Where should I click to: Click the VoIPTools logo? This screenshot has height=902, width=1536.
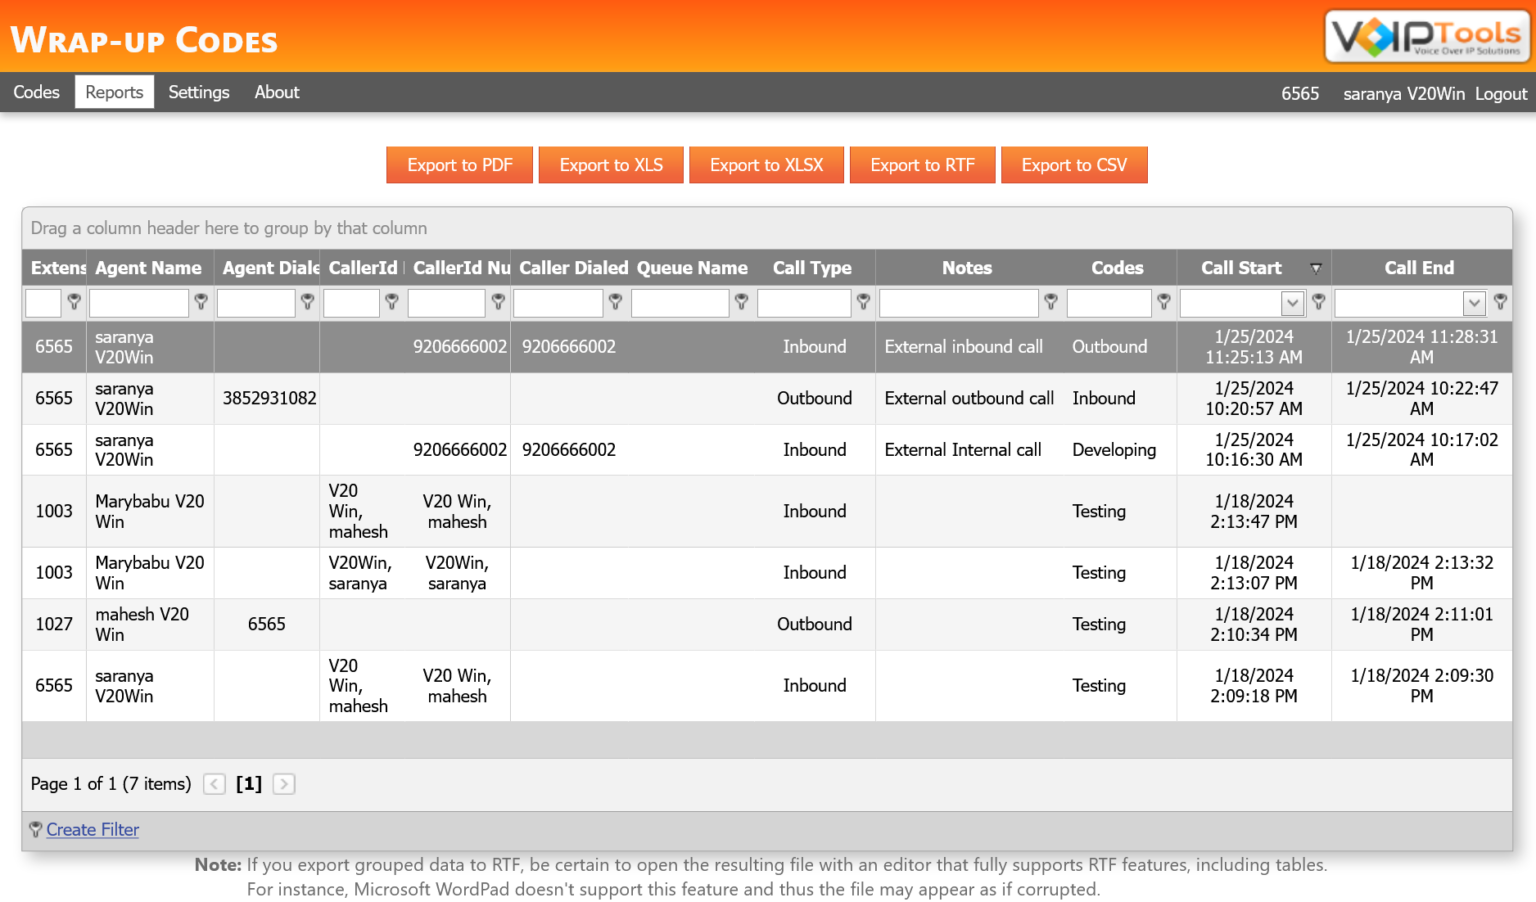click(1426, 35)
